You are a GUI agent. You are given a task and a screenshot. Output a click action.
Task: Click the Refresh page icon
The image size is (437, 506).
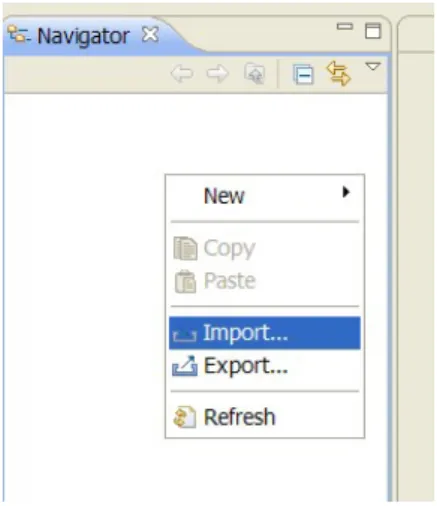(184, 417)
